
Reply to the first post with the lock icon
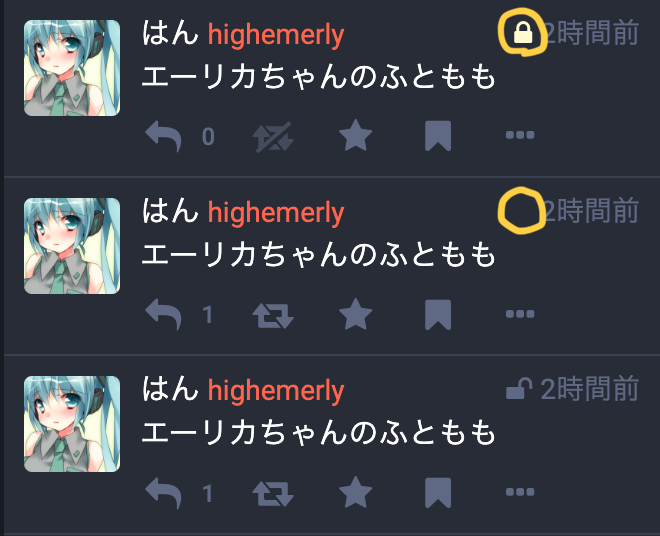coord(163,136)
